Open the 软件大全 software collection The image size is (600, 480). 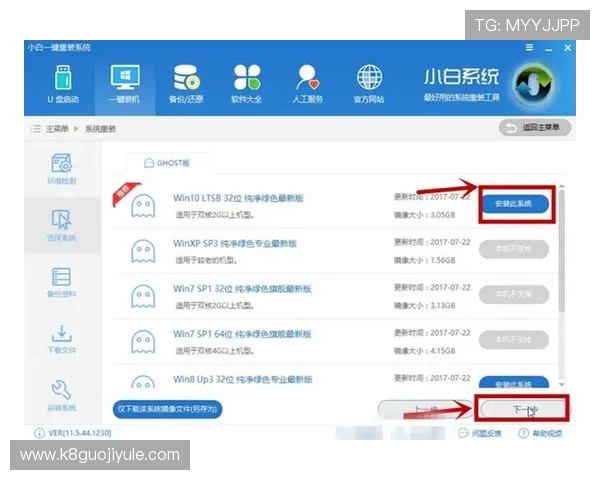tap(247, 84)
